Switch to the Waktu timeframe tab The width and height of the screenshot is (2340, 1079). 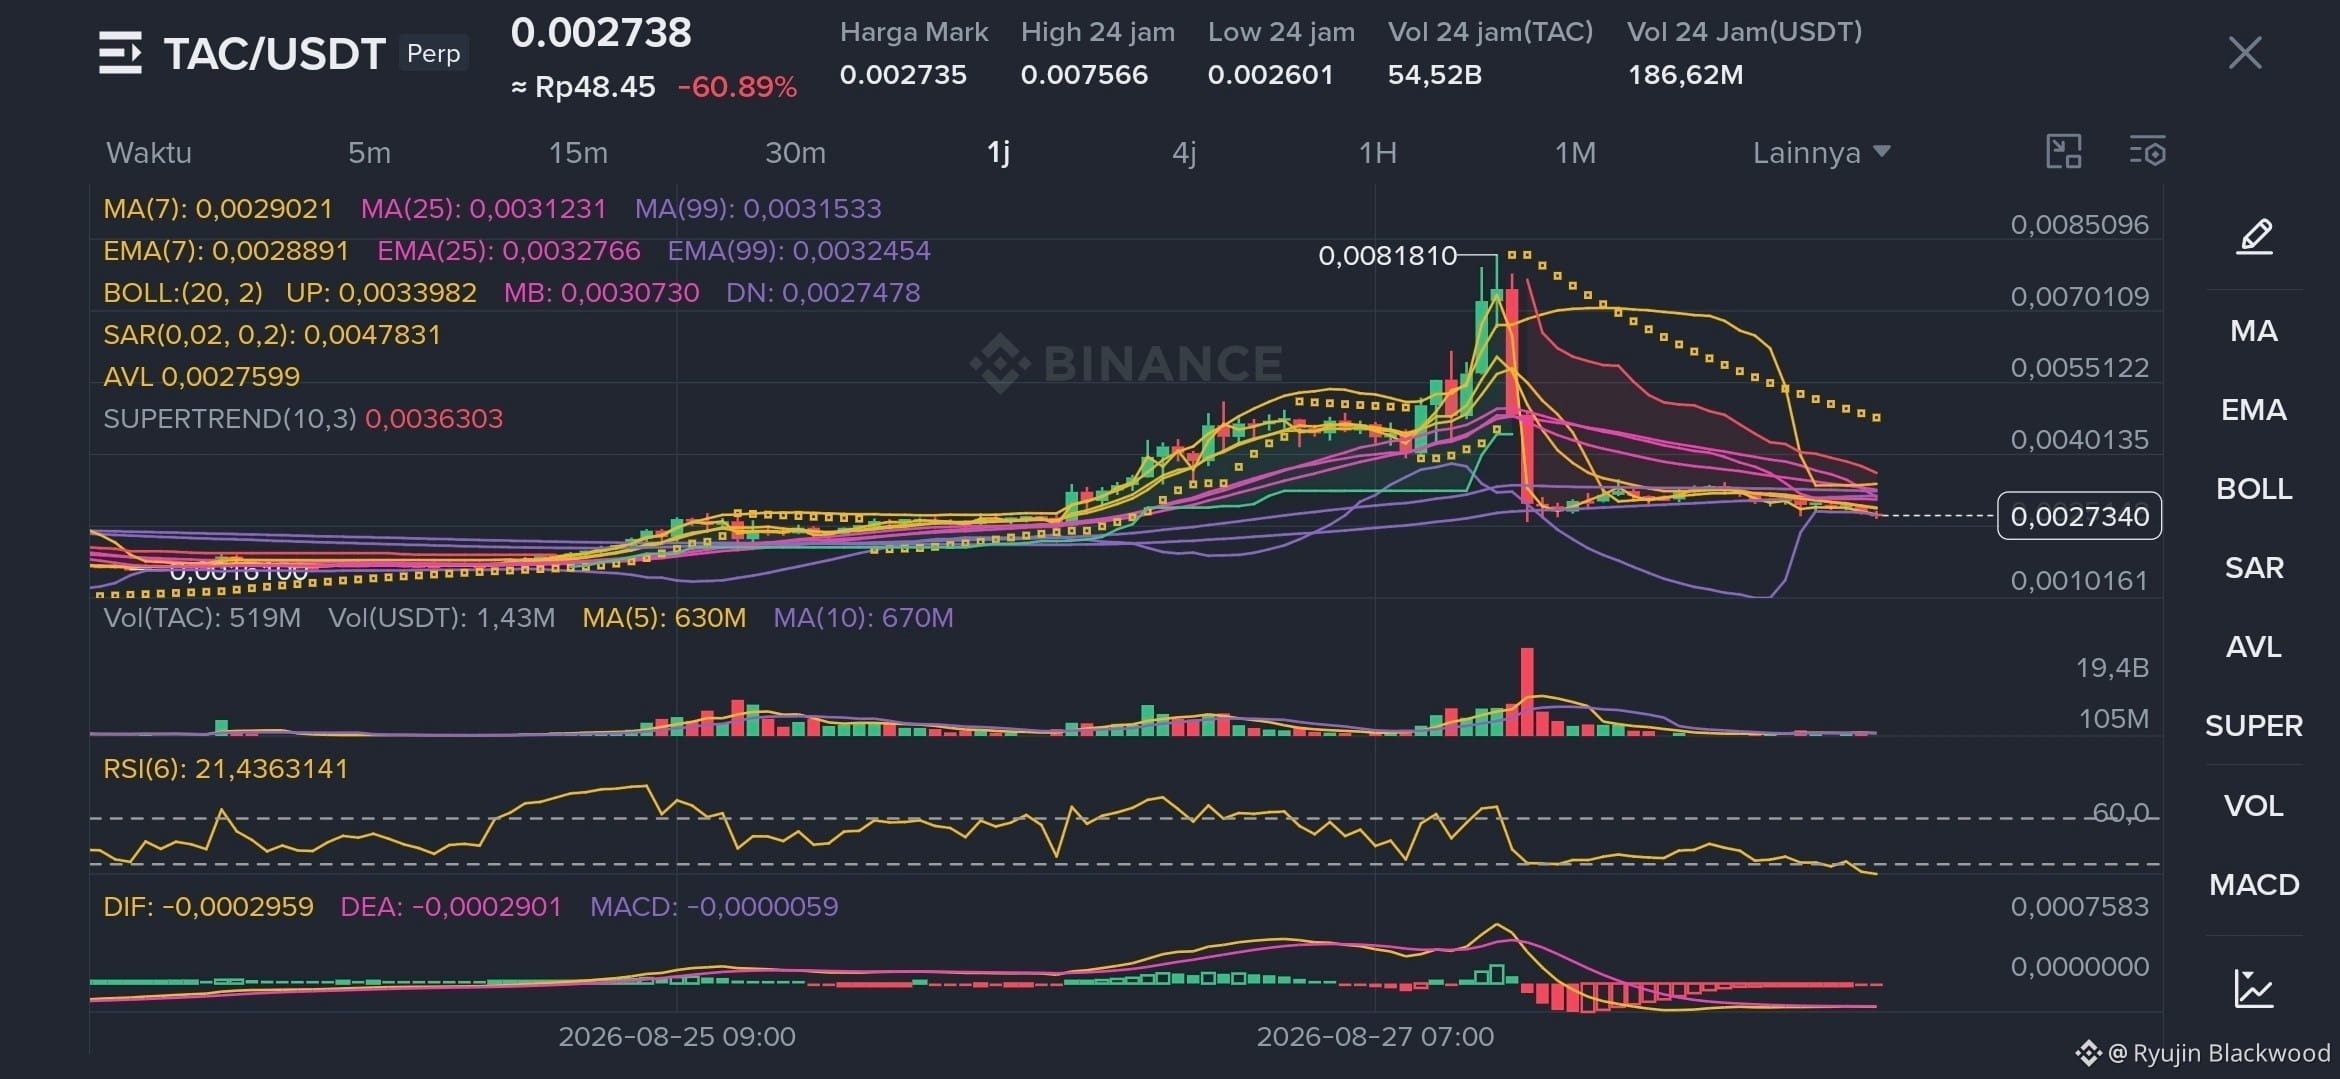tap(149, 153)
